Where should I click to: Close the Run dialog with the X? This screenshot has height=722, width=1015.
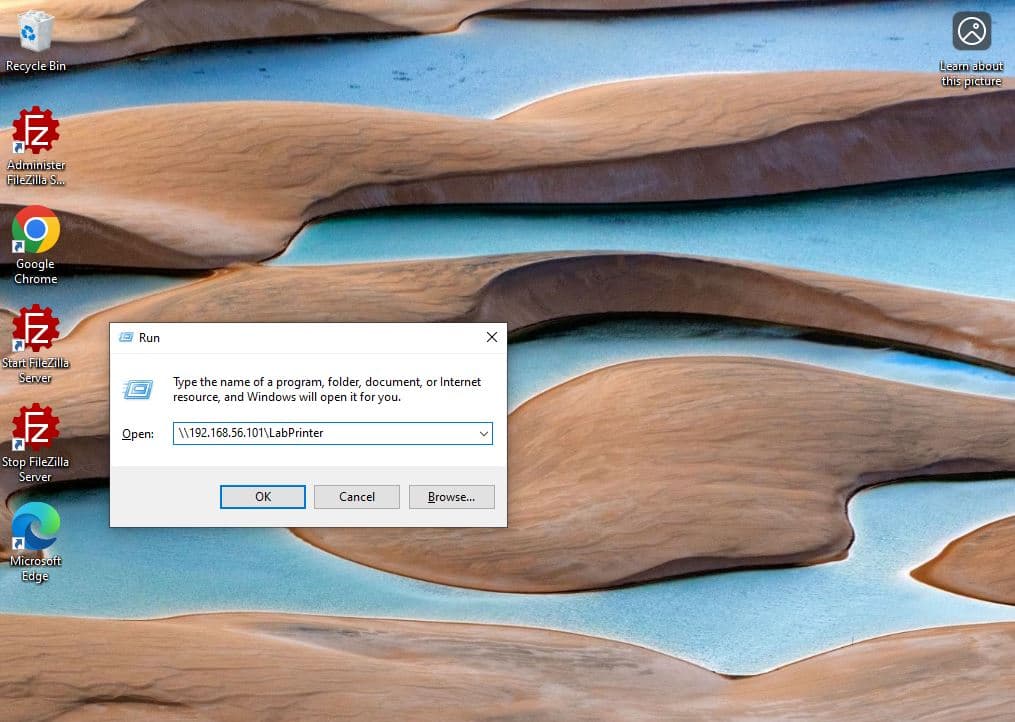click(x=491, y=338)
